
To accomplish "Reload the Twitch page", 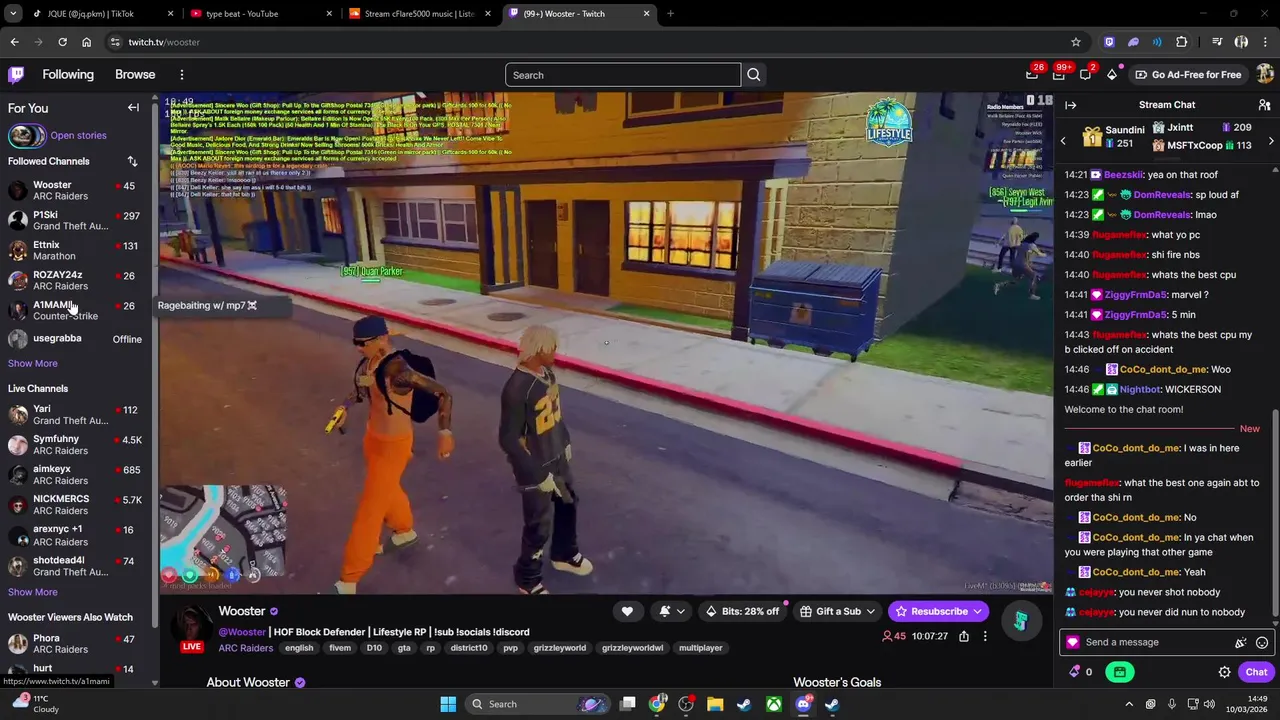I will (x=62, y=42).
